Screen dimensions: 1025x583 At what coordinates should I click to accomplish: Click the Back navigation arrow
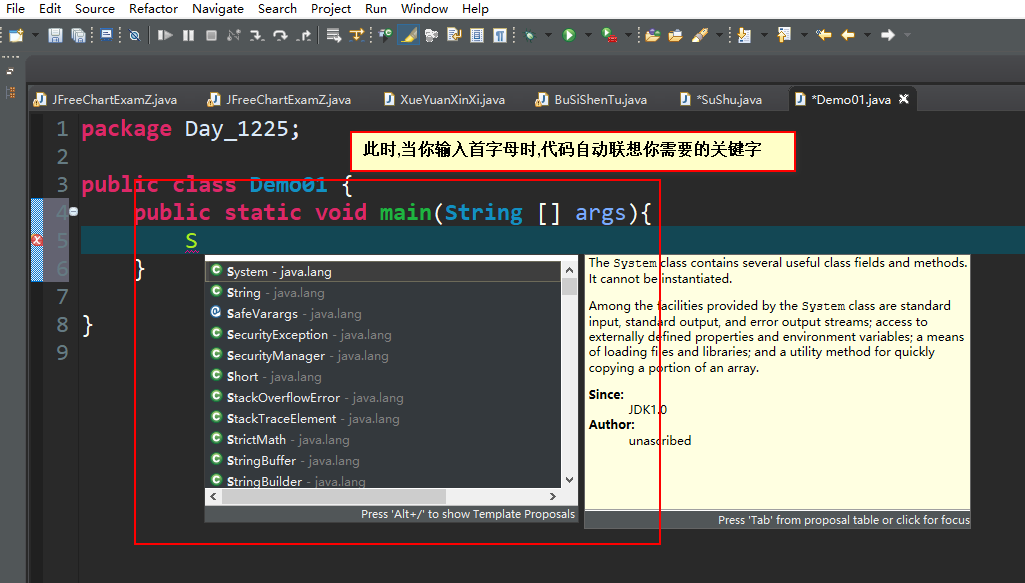click(x=848, y=35)
